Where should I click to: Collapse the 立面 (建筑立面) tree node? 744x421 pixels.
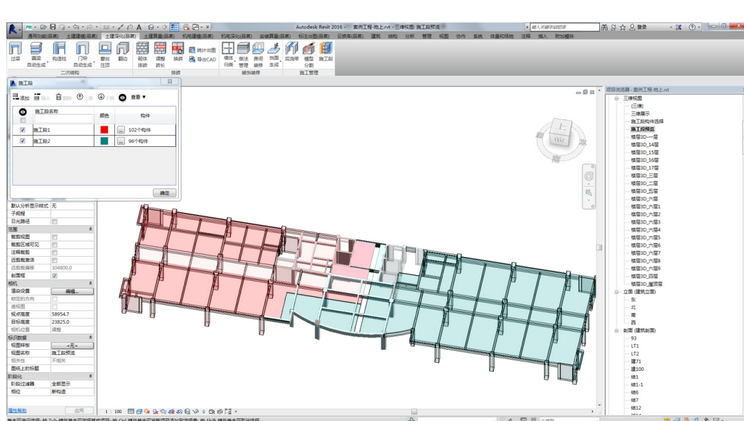point(616,292)
